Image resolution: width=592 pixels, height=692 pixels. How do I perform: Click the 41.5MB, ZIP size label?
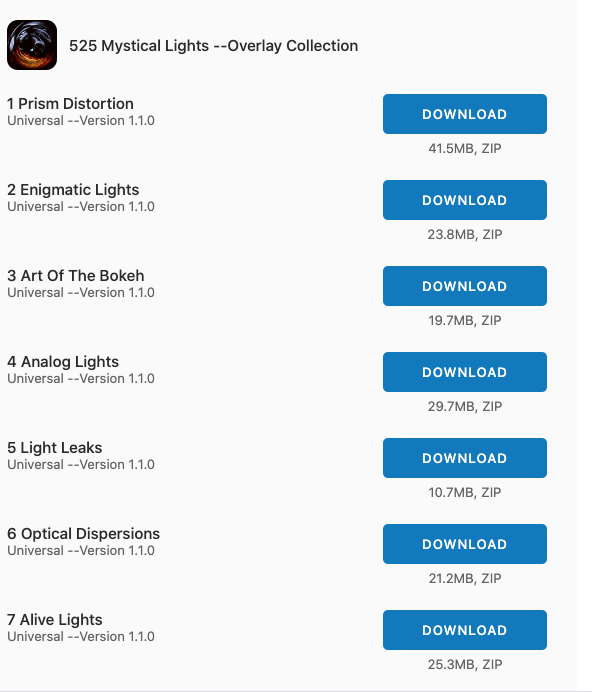[464, 148]
